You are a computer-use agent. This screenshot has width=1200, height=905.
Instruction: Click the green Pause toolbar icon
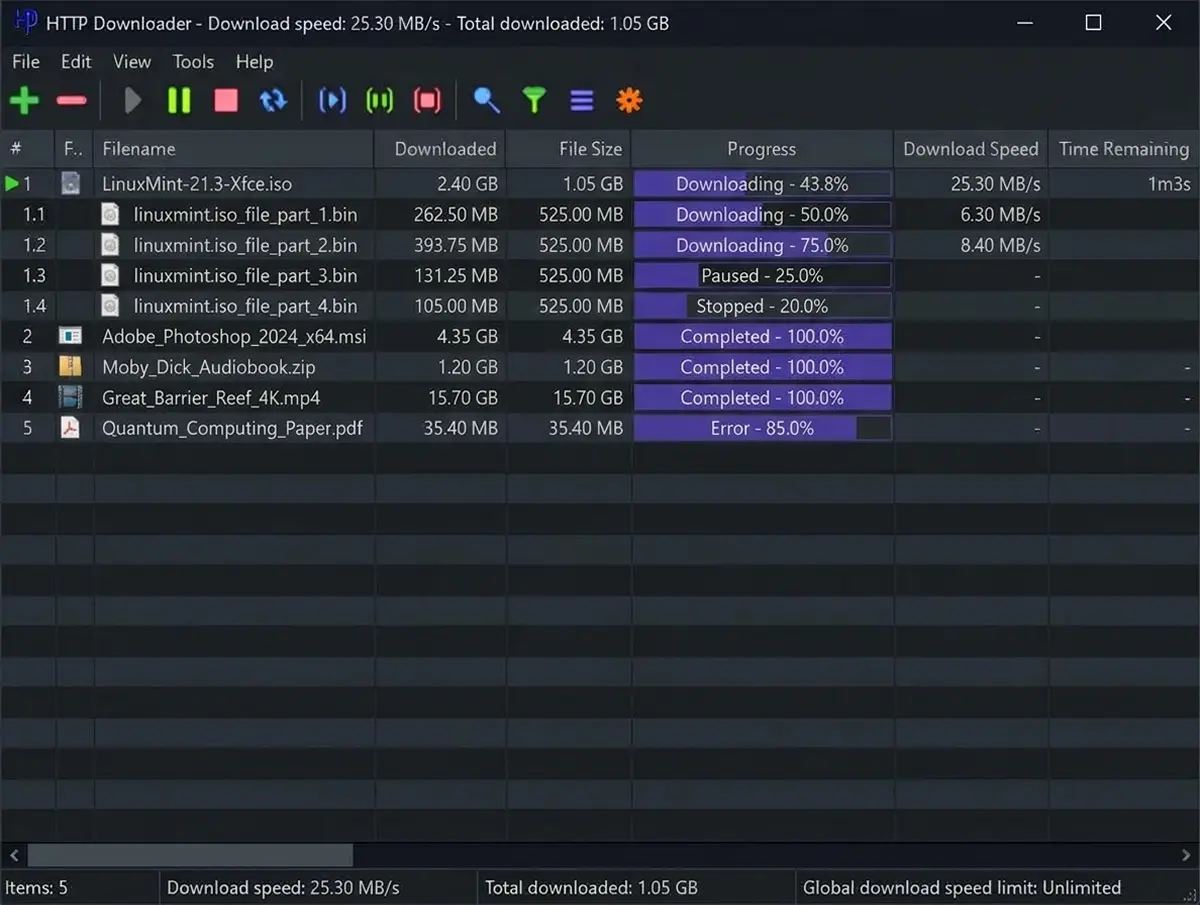coord(179,100)
